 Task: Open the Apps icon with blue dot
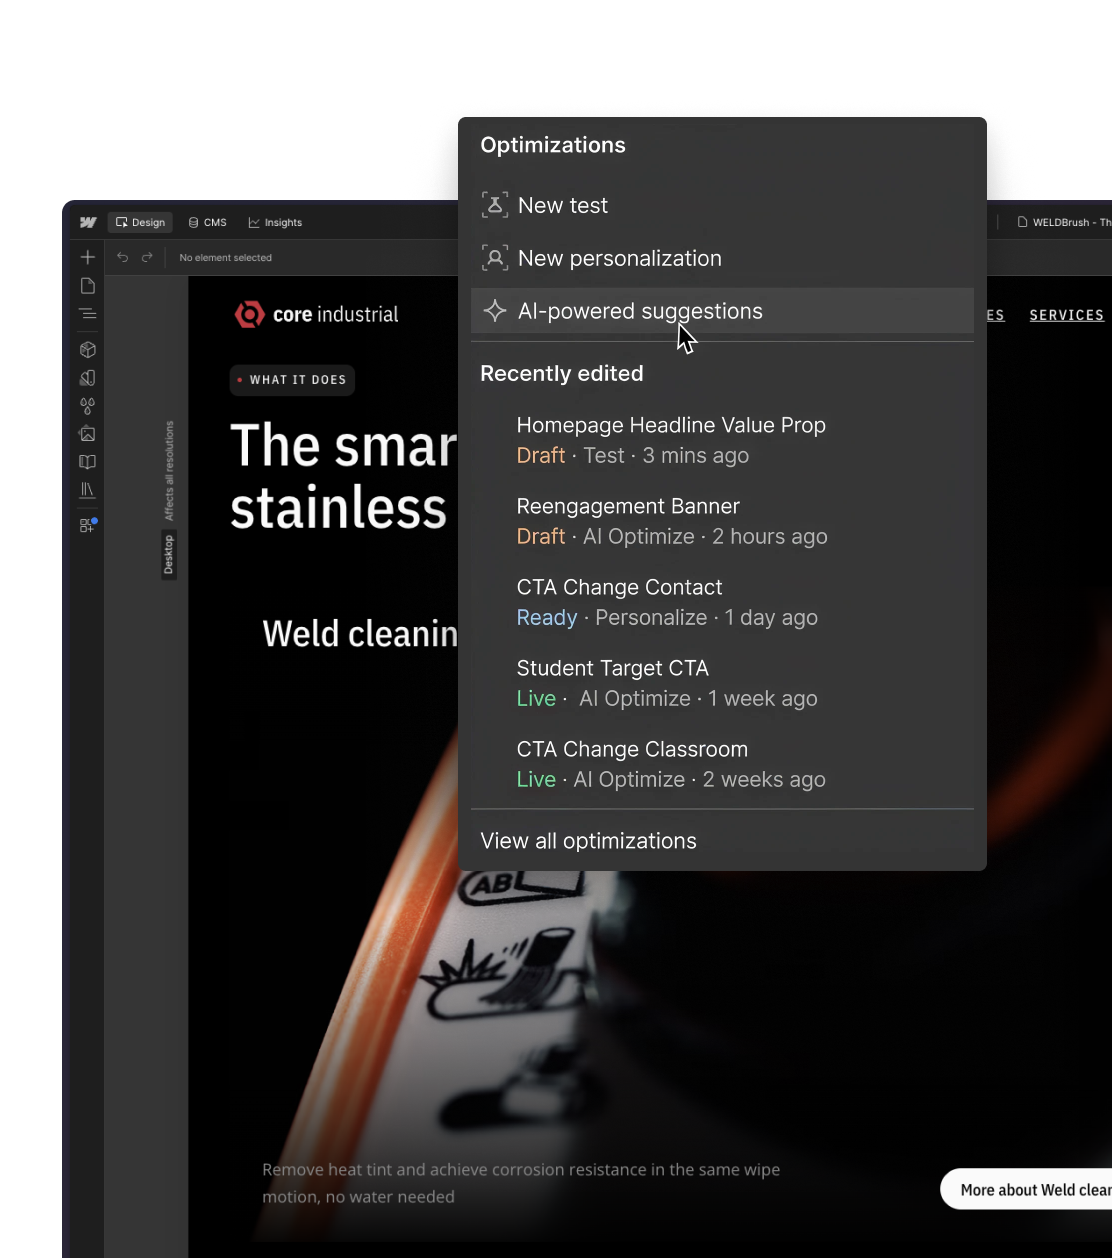coord(88,525)
